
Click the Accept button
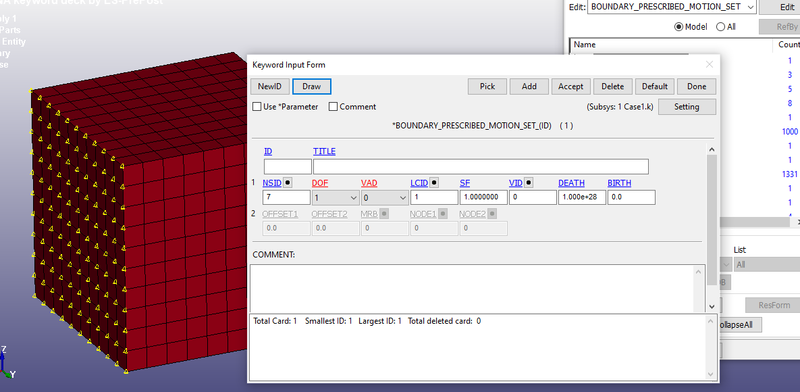click(x=570, y=86)
